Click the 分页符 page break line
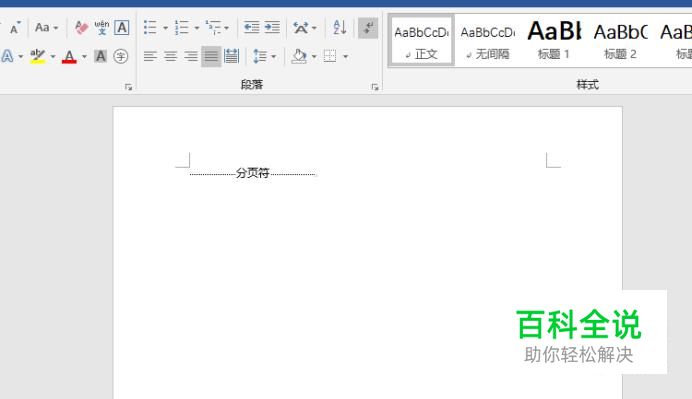 tap(252, 173)
